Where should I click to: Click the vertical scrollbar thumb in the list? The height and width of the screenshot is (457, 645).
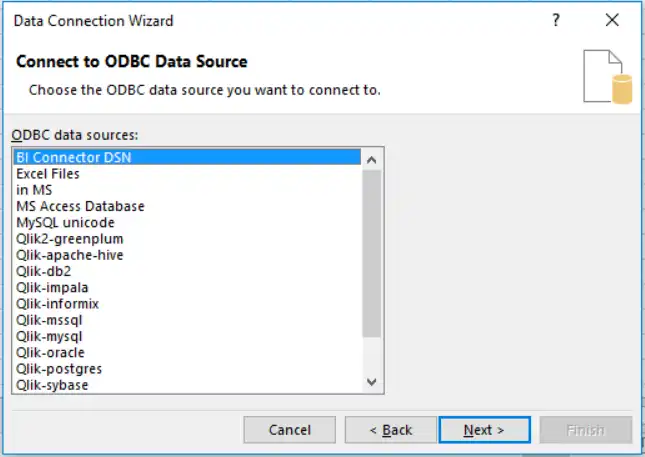click(371, 253)
